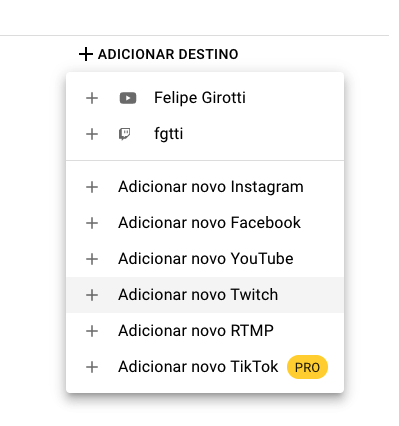The width and height of the screenshot is (399, 426).
Task: Choose highlighted Adicionar novo Twitch option
Action: (205, 295)
